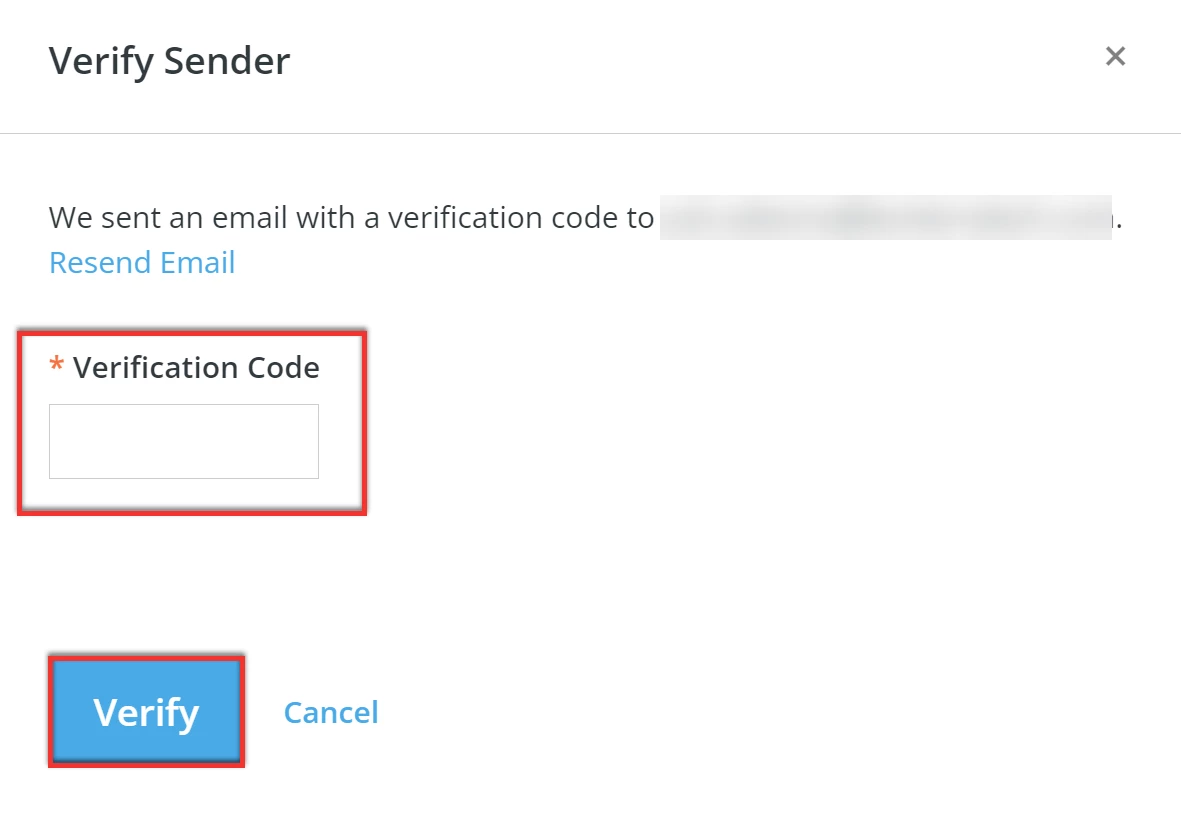Click the required asterisk beside Verification Code
This screenshot has width=1181, height=813.
coord(57,367)
